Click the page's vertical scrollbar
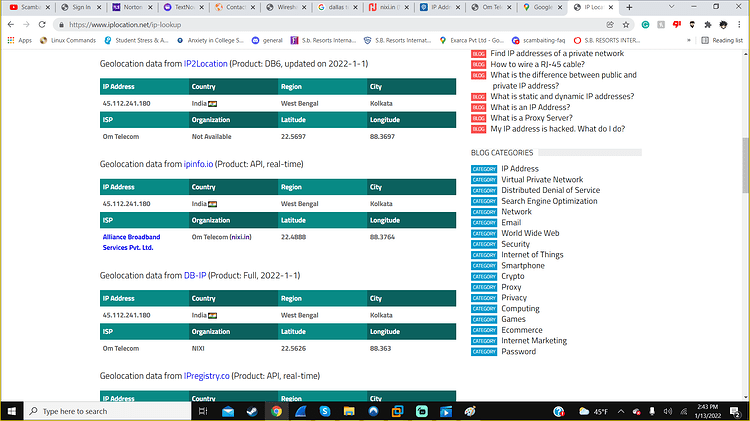 [745, 167]
